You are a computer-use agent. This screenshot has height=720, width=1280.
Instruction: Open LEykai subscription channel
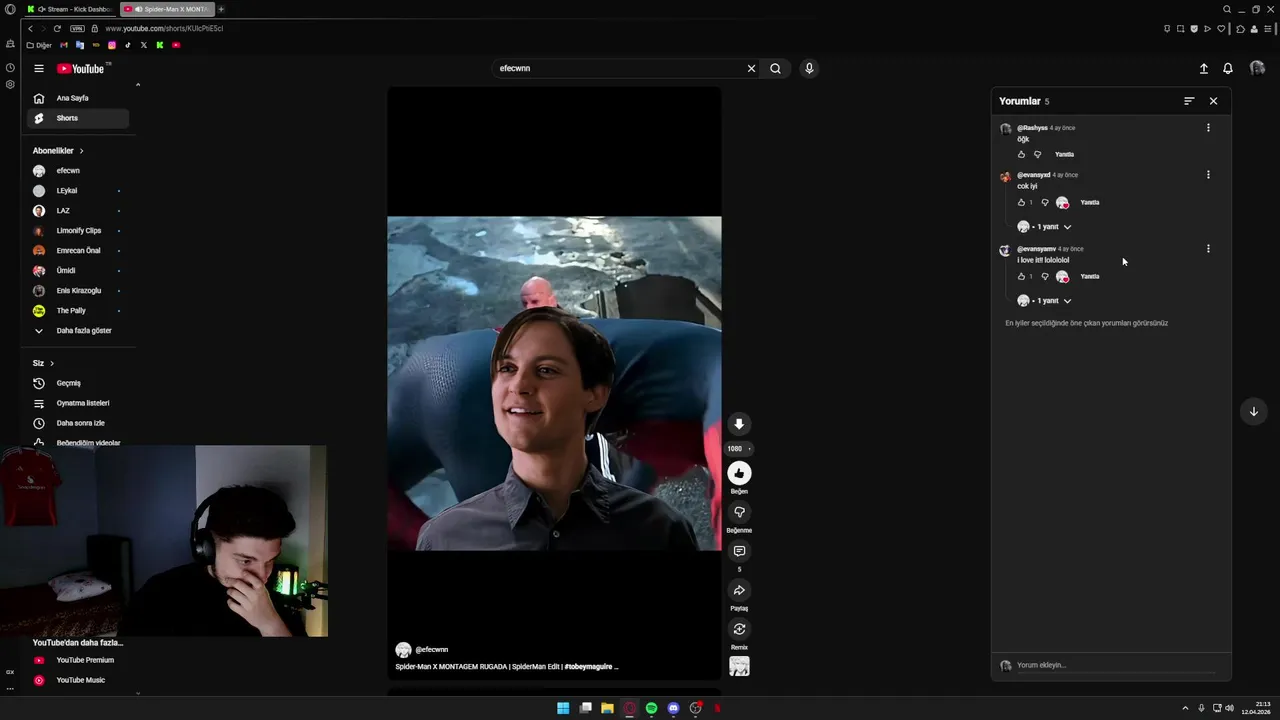78,191
